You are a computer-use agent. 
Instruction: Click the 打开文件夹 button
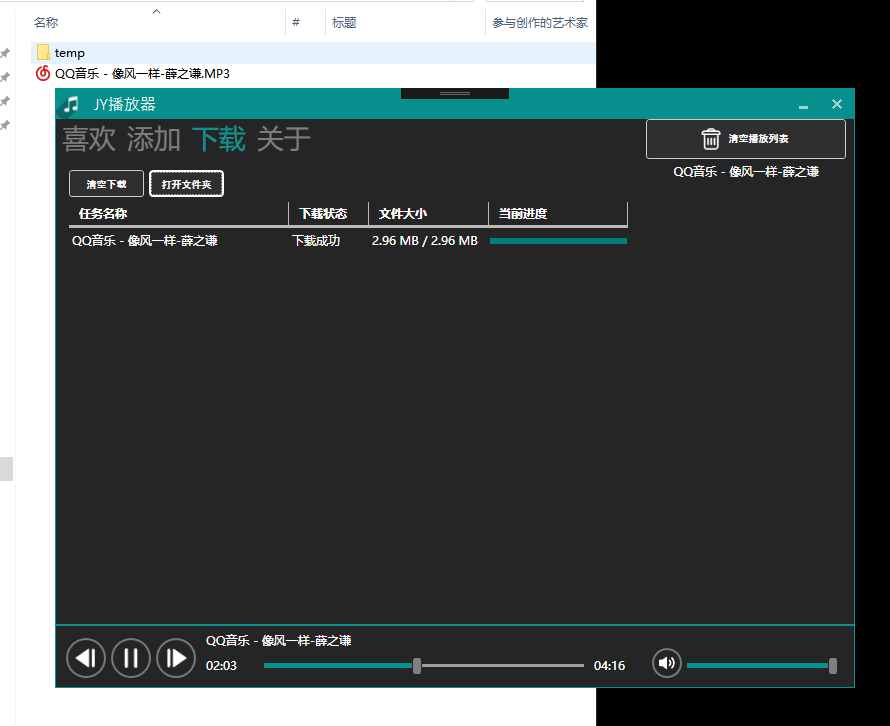186,184
